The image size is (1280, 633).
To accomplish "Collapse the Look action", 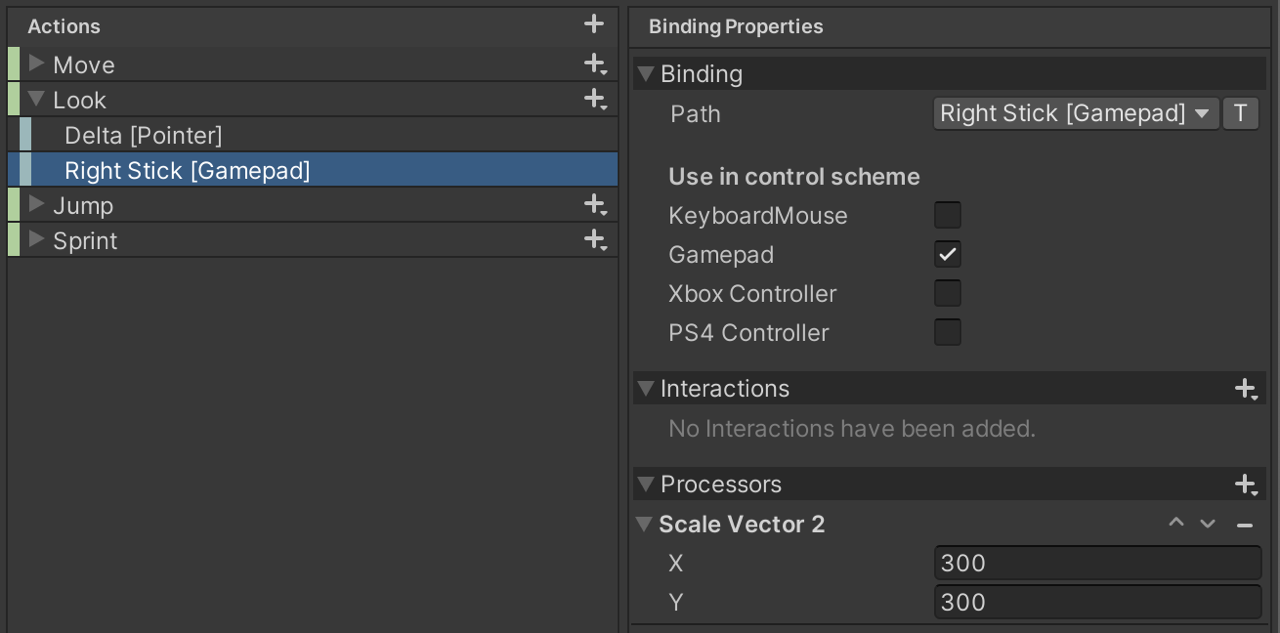I will click(36, 99).
